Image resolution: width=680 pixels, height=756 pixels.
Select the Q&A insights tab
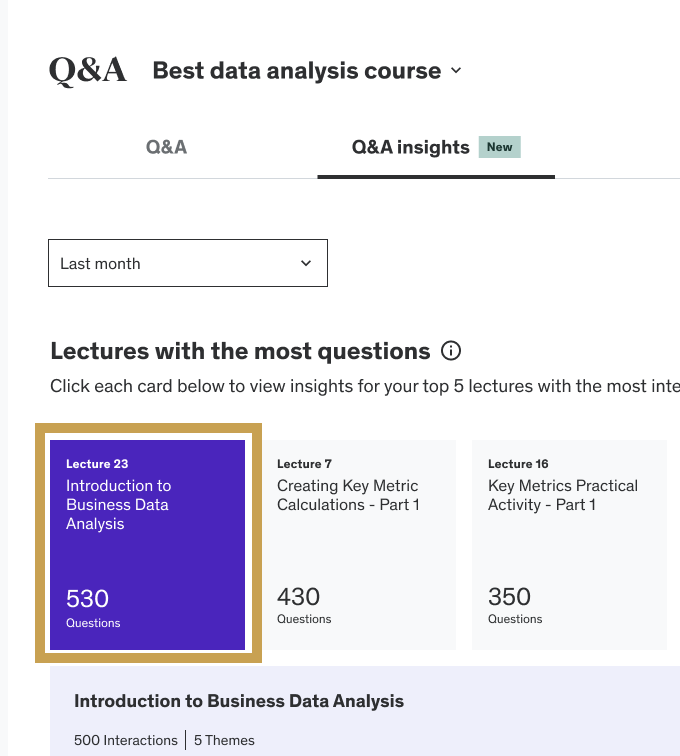(x=435, y=147)
